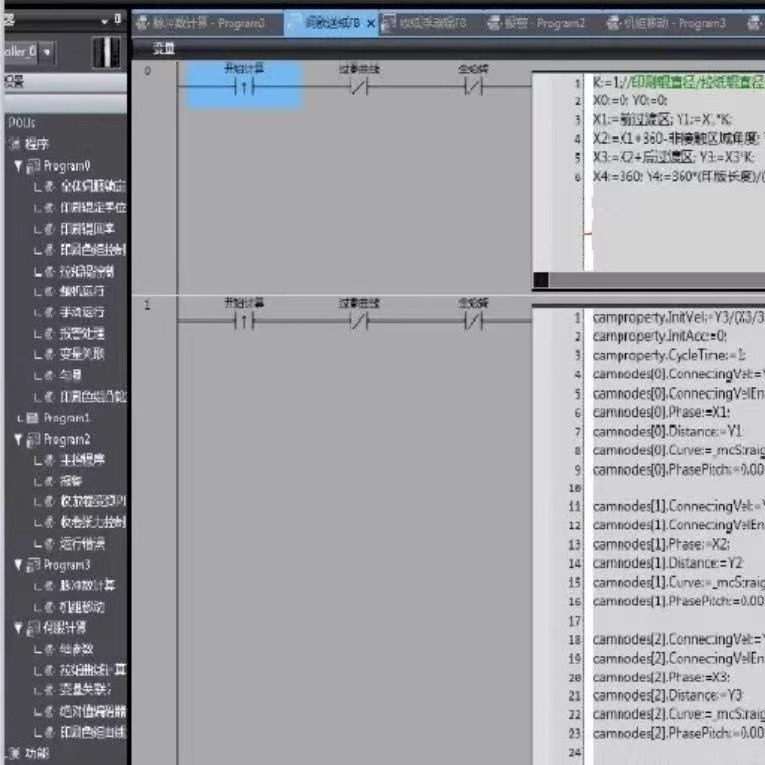This screenshot has width=765, height=765.
Task: Click the pin icon of explorer panel
Action: (x=118, y=19)
